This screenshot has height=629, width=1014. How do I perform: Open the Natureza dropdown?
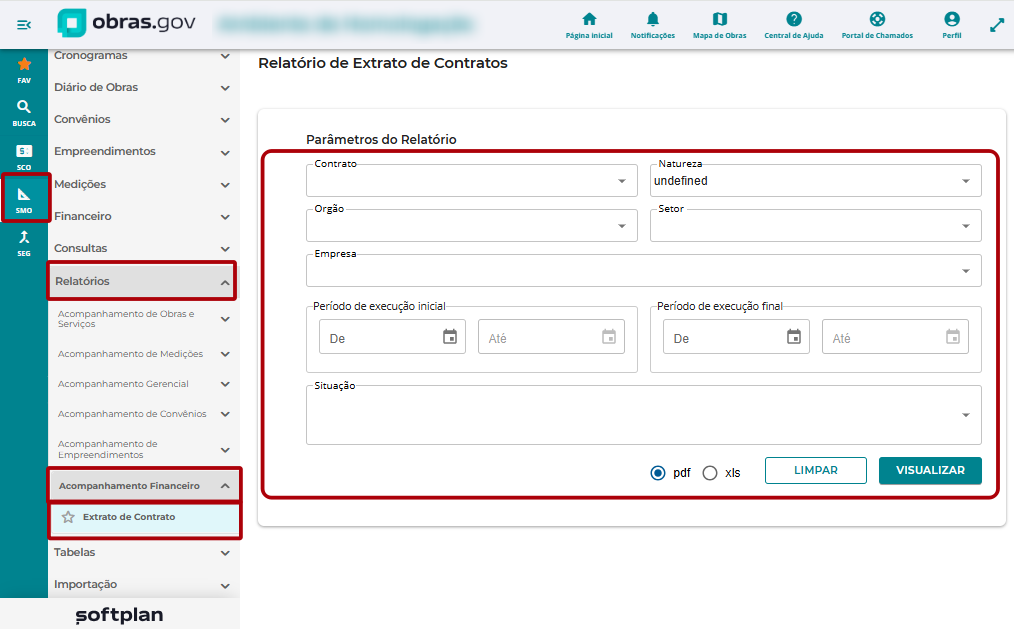[815, 180]
